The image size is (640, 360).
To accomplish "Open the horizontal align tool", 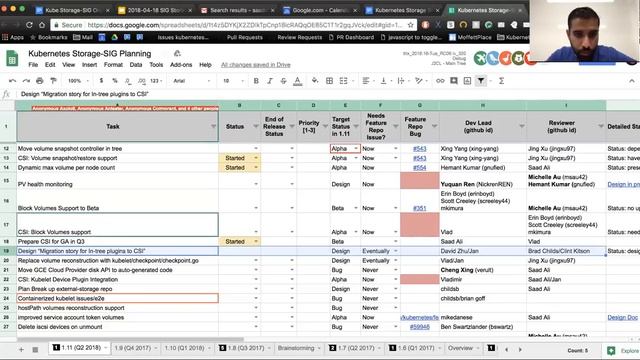I will coord(366,81).
